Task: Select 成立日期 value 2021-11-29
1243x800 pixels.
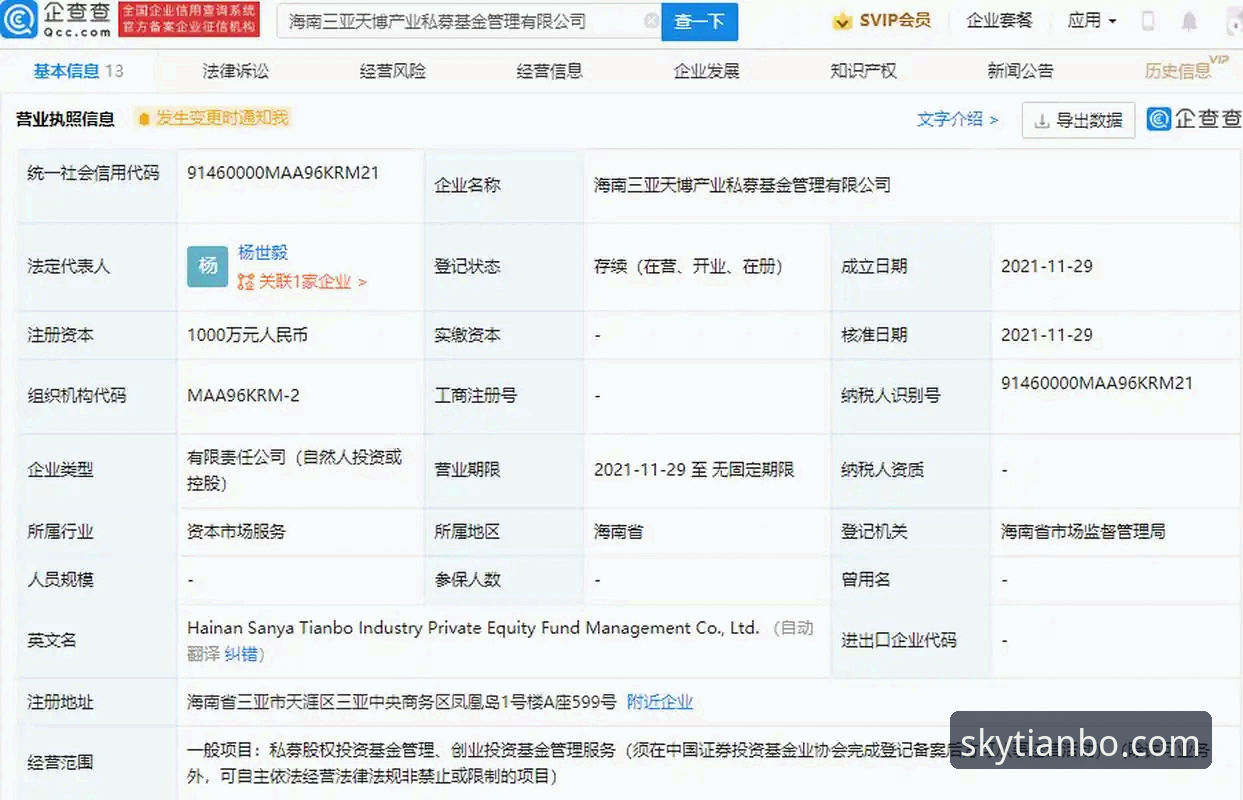Action: click(x=1047, y=266)
